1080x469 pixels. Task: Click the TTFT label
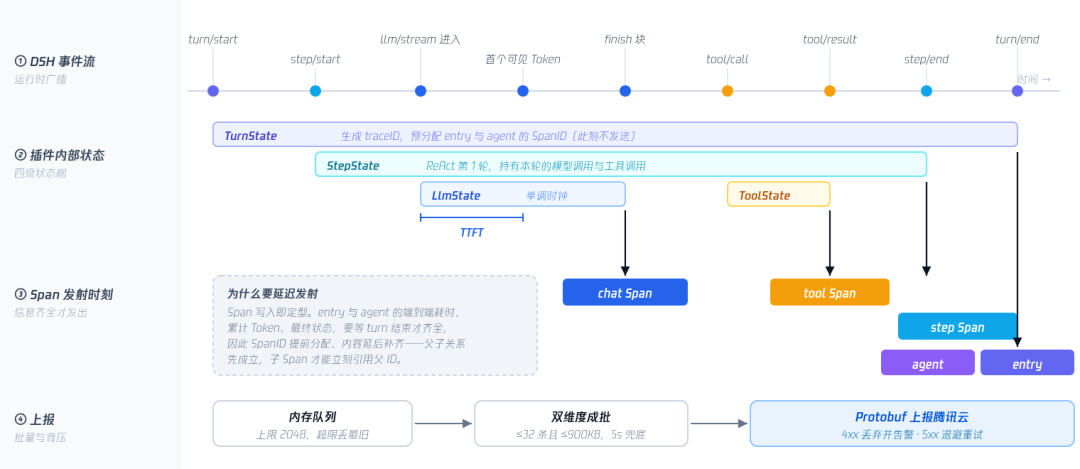click(x=472, y=233)
